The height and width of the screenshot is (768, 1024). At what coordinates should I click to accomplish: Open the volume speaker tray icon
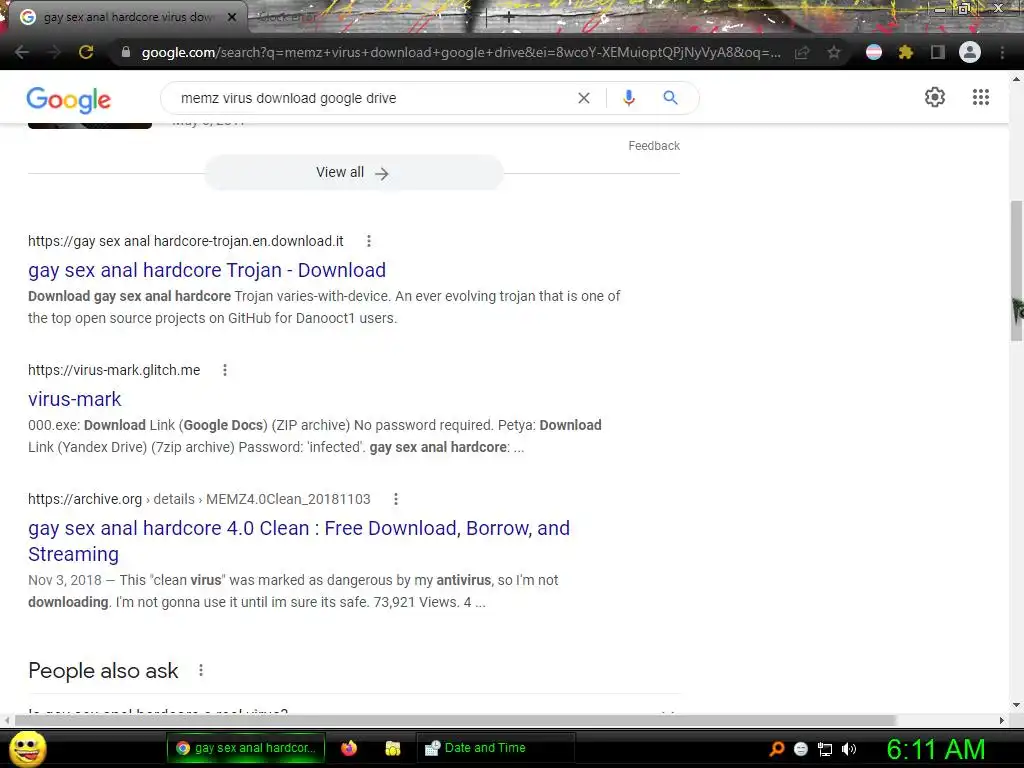tap(849, 749)
